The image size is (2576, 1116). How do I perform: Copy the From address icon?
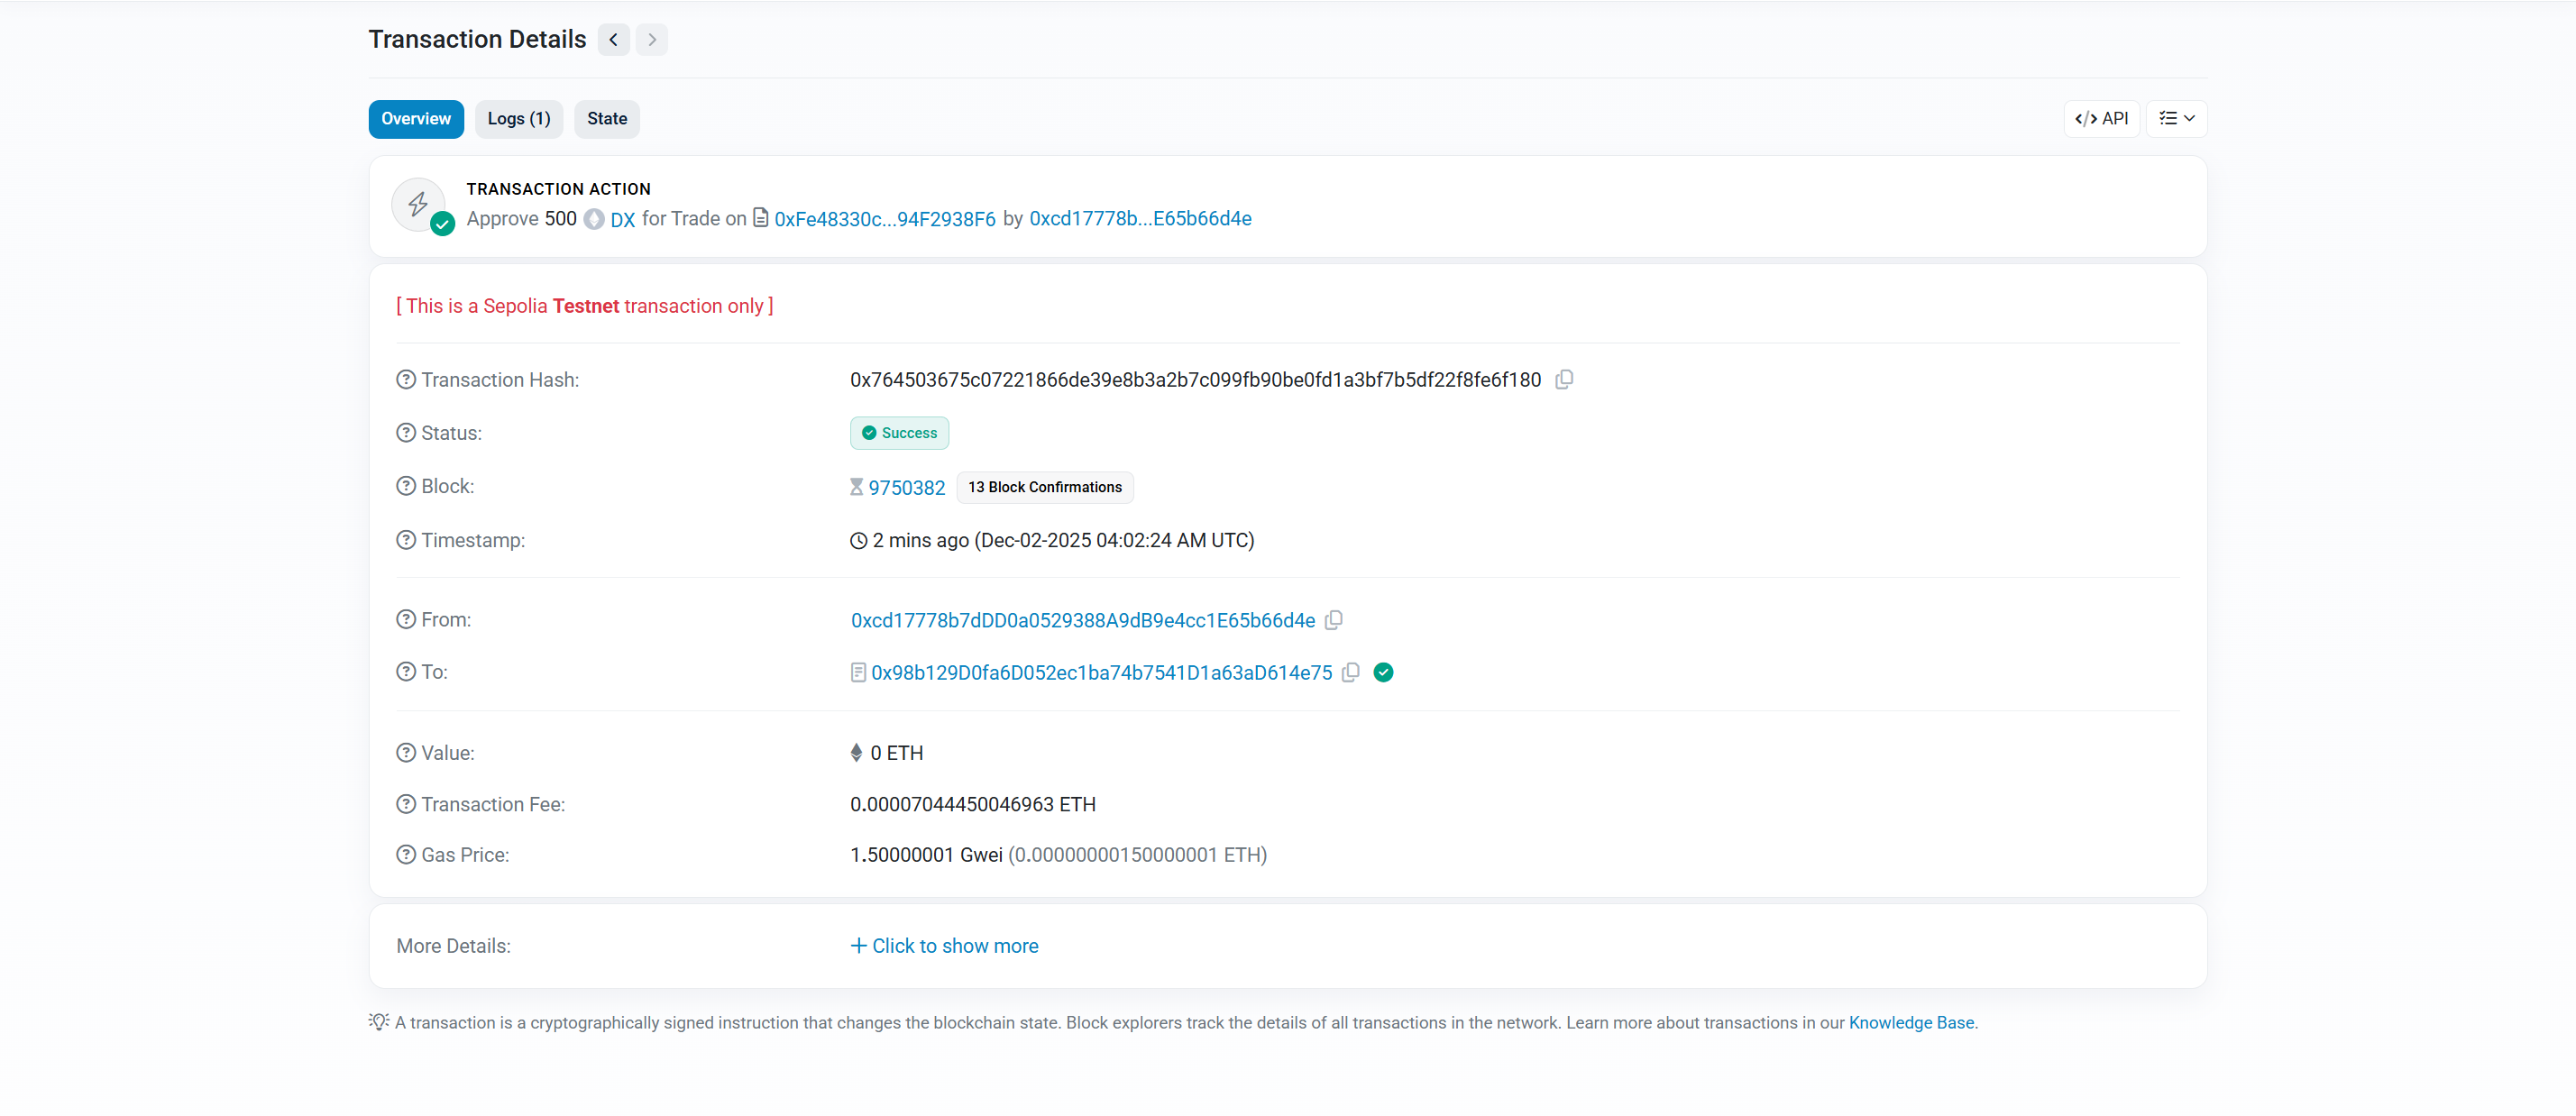1333,620
